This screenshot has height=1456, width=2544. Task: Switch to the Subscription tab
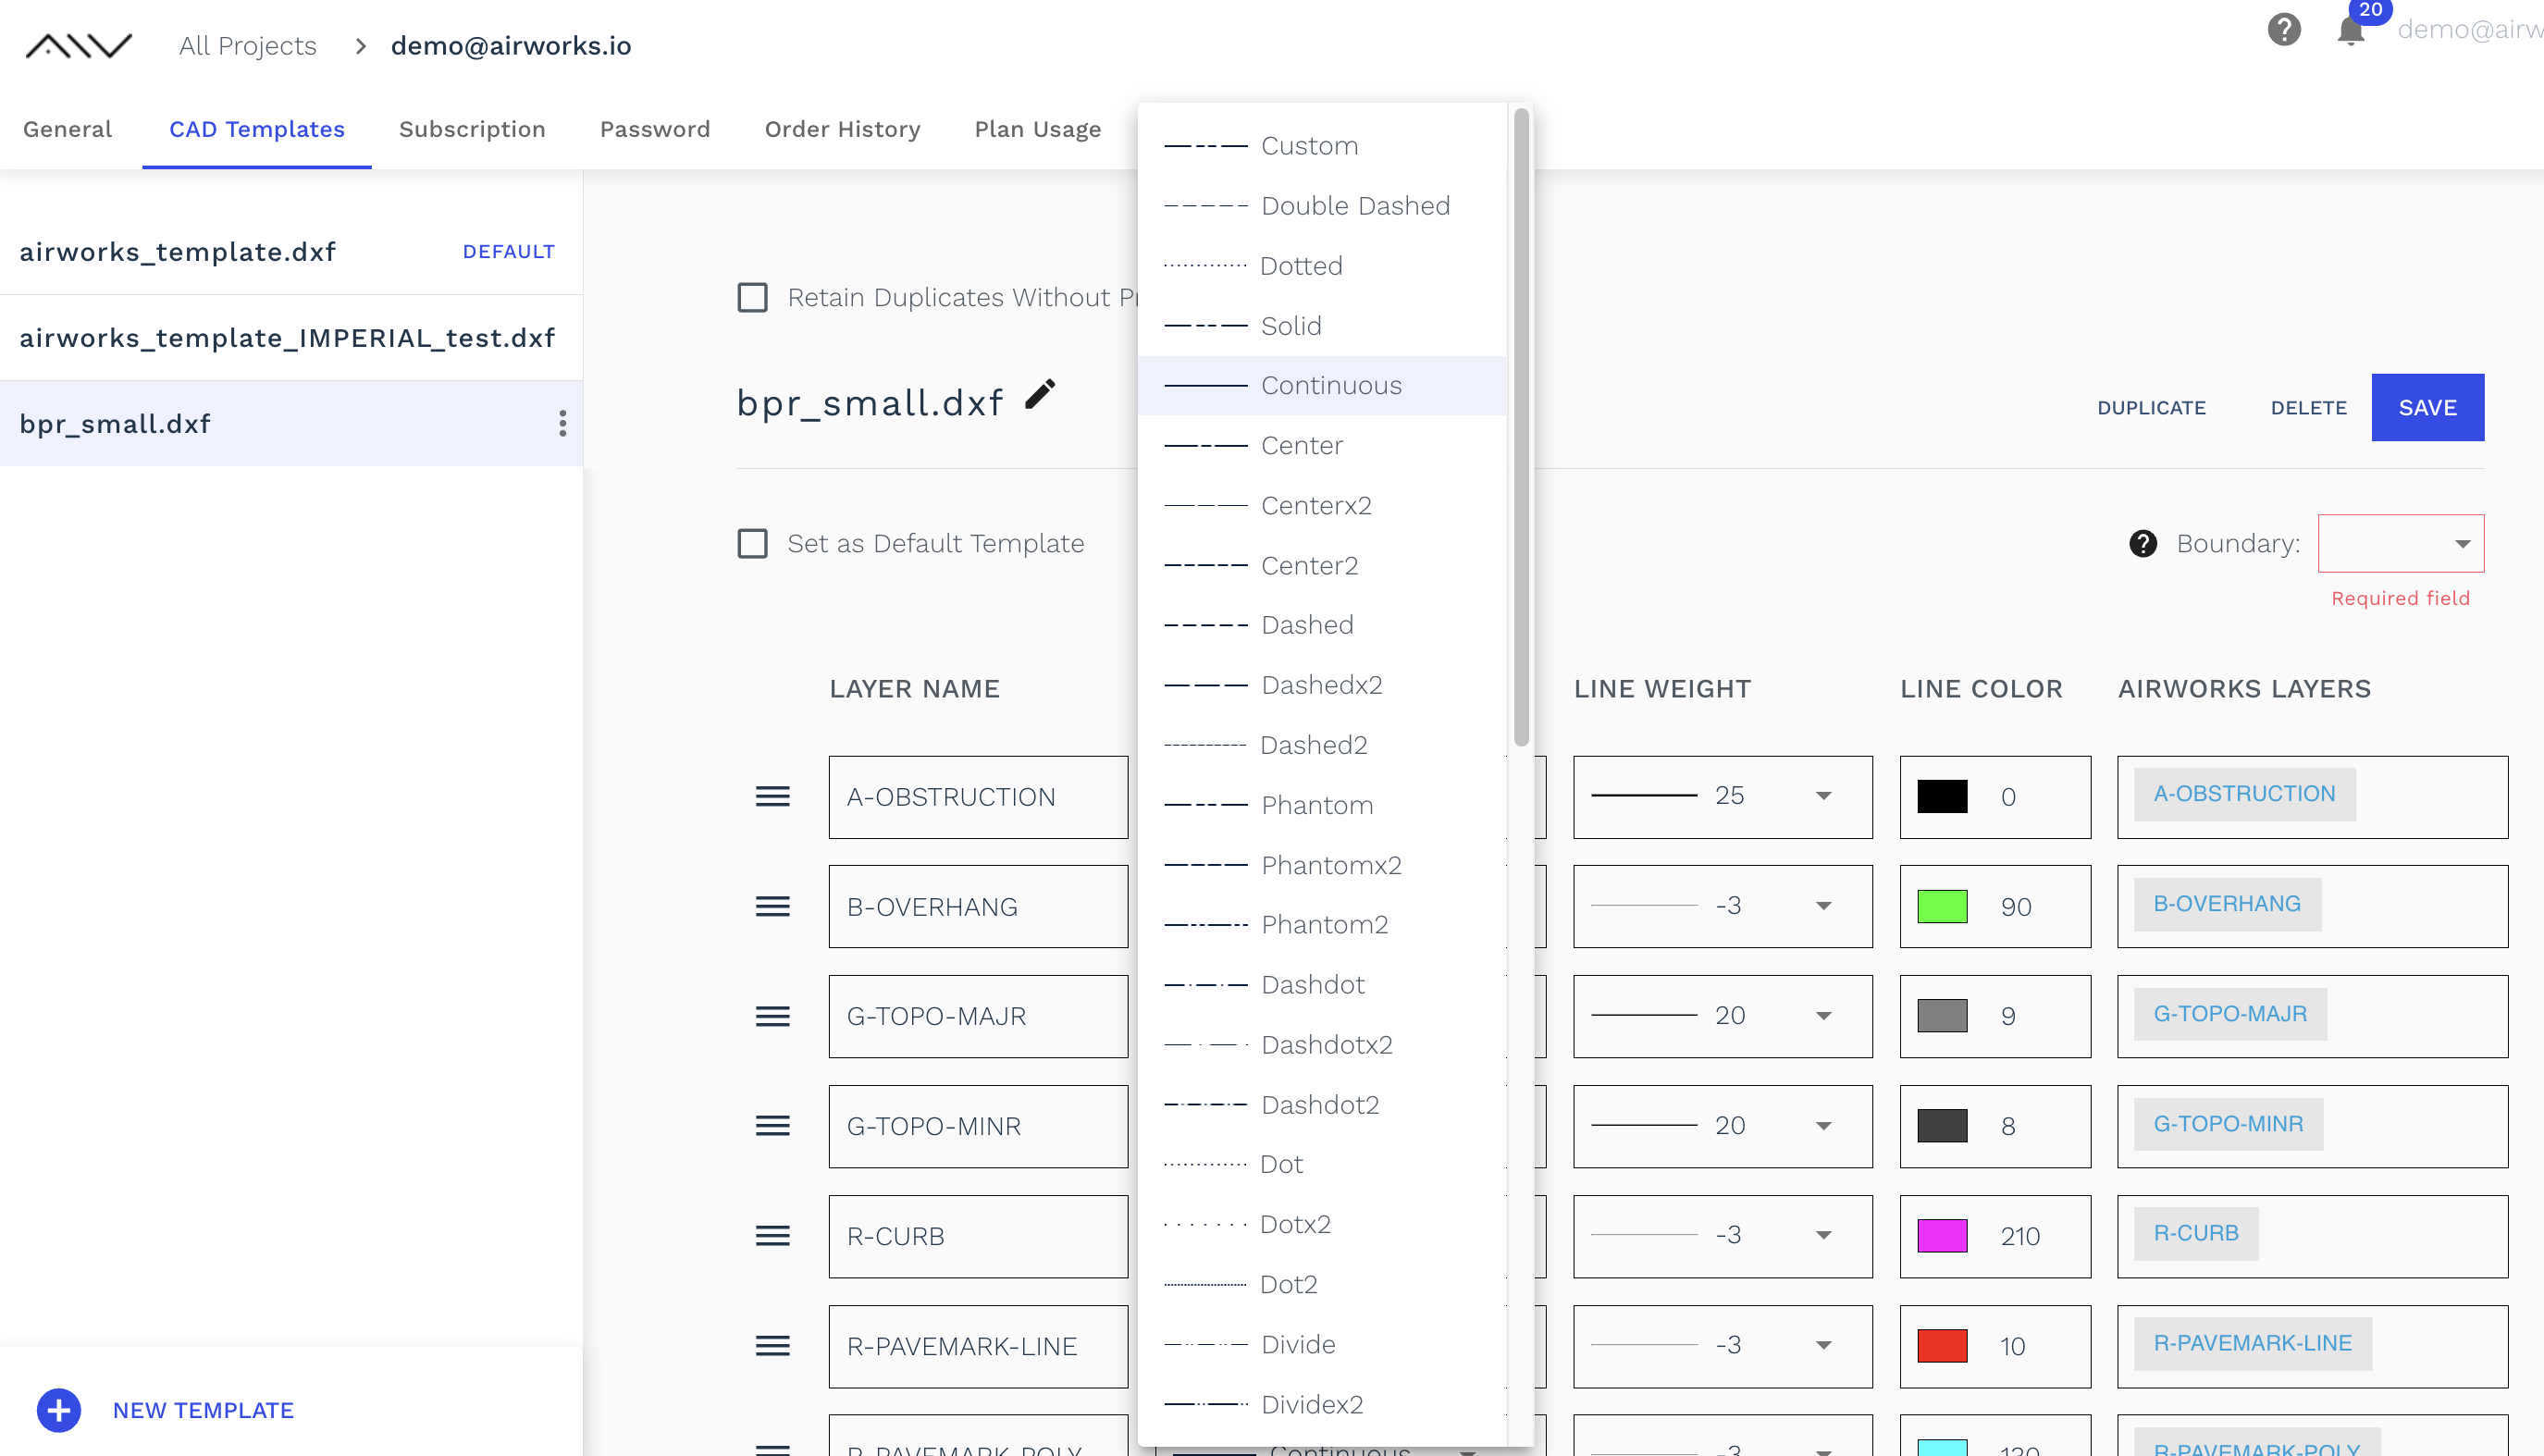click(x=472, y=129)
